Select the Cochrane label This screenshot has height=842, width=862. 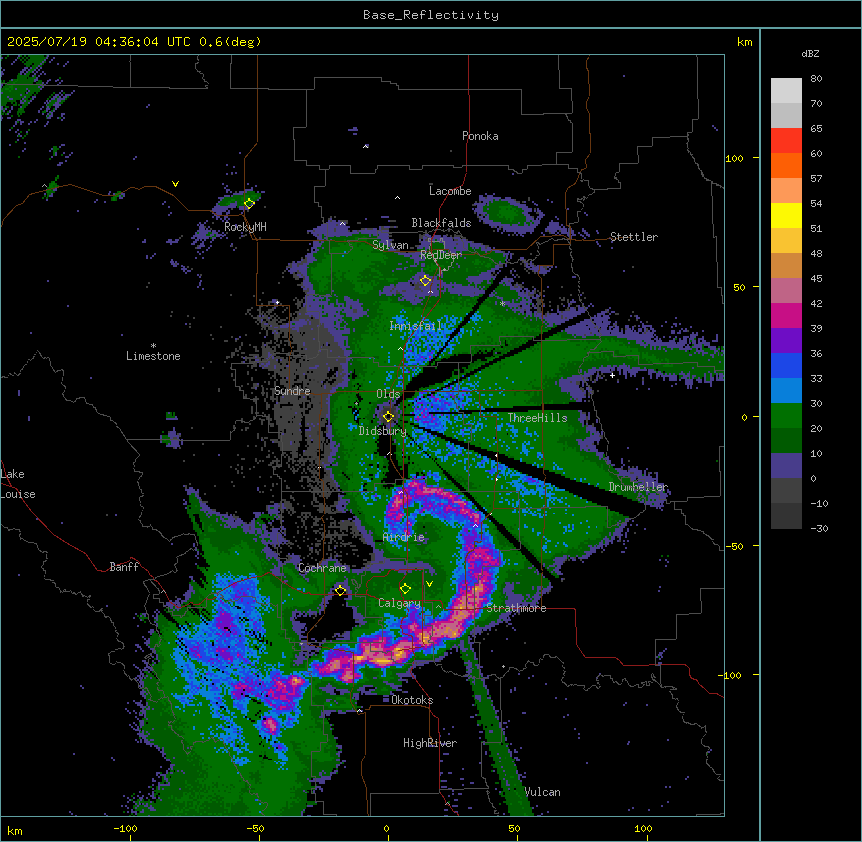322,568
